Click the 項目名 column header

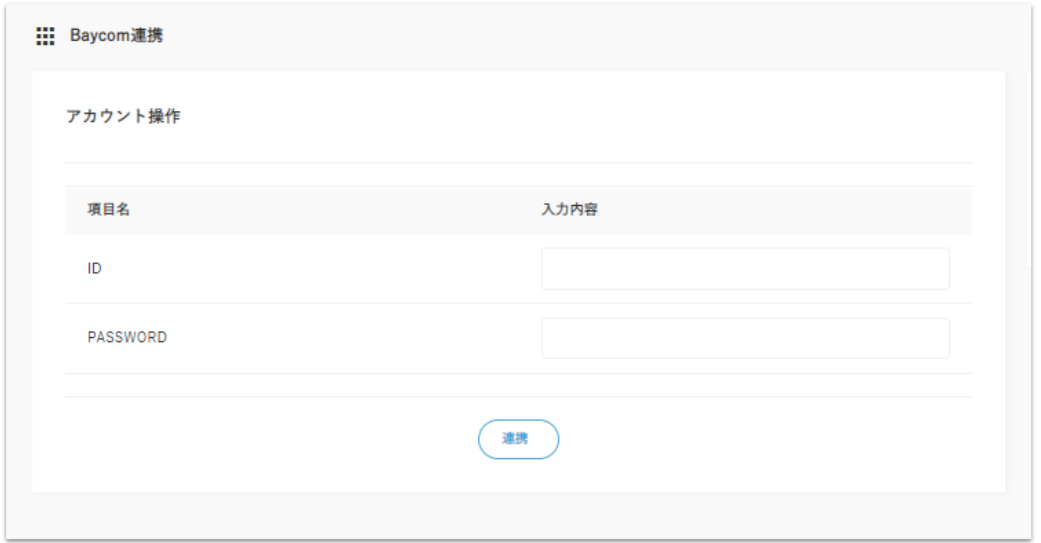pyautogui.click(x=109, y=211)
